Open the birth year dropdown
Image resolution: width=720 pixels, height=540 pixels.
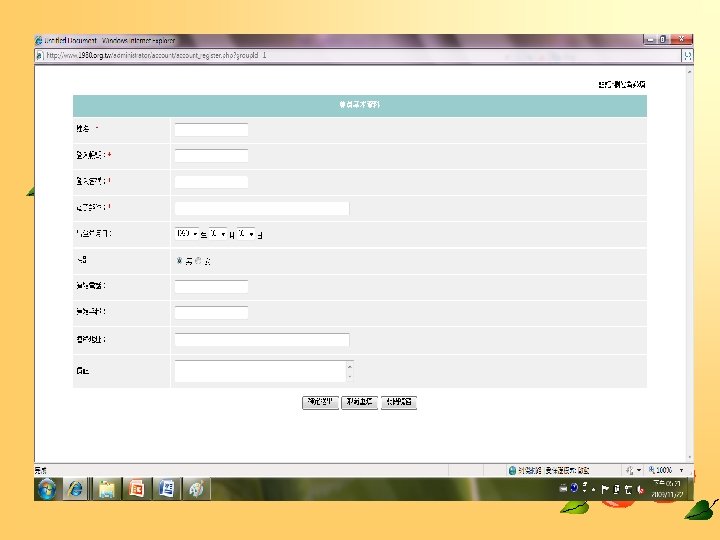click(x=186, y=234)
